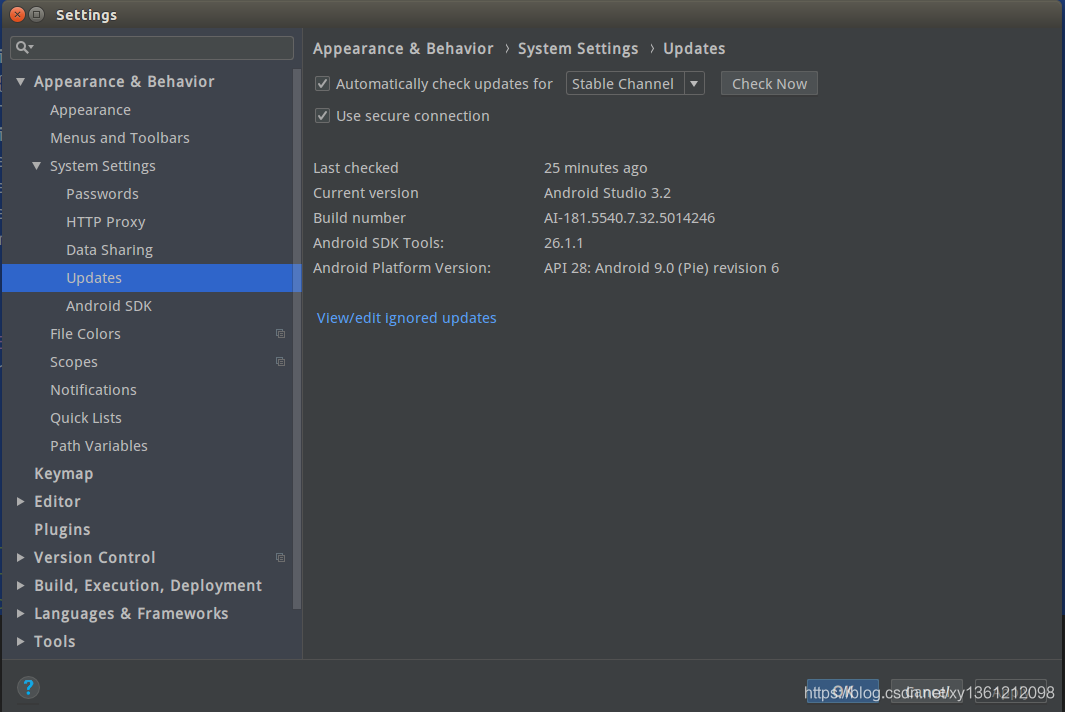Screen dimensions: 1065x712
Task: Select File Colors settings
Action: 85,334
